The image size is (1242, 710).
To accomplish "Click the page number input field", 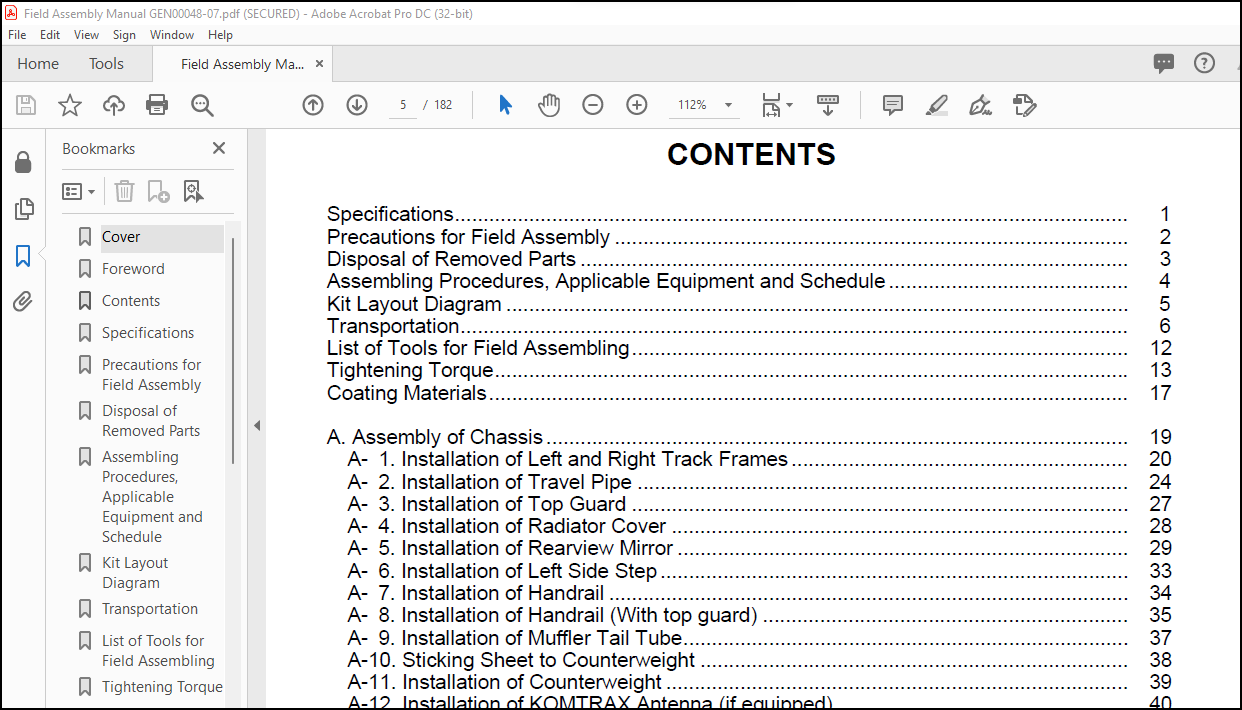I will [402, 105].
